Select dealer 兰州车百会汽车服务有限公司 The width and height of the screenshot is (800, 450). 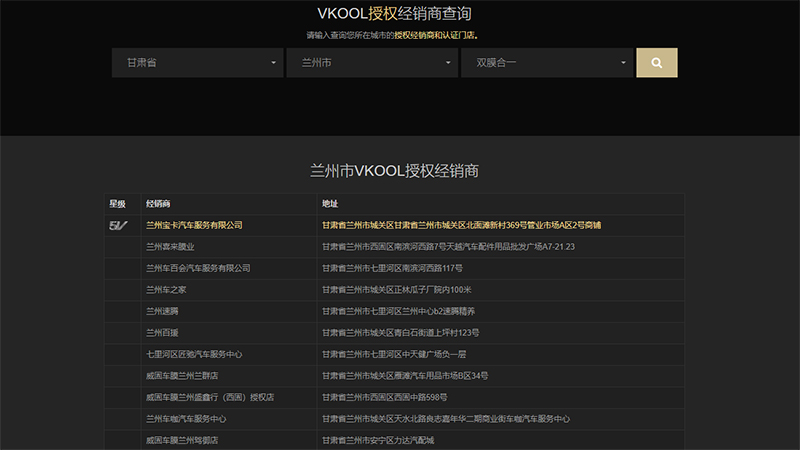(198, 268)
